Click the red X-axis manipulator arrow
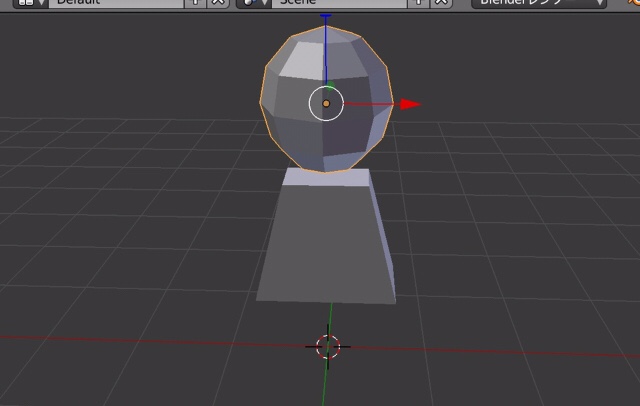 click(x=410, y=104)
